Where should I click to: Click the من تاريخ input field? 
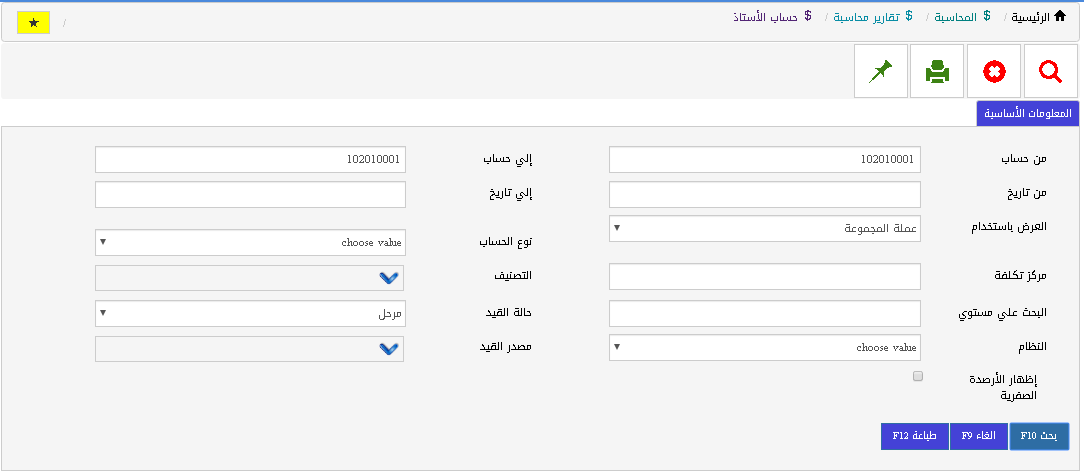click(764, 195)
